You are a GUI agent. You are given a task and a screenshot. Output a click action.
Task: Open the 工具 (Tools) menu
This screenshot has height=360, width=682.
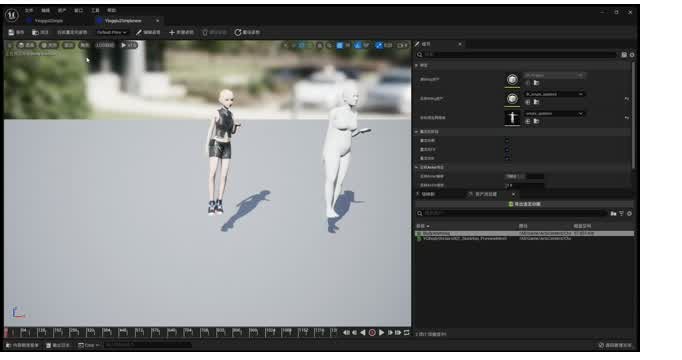95,10
